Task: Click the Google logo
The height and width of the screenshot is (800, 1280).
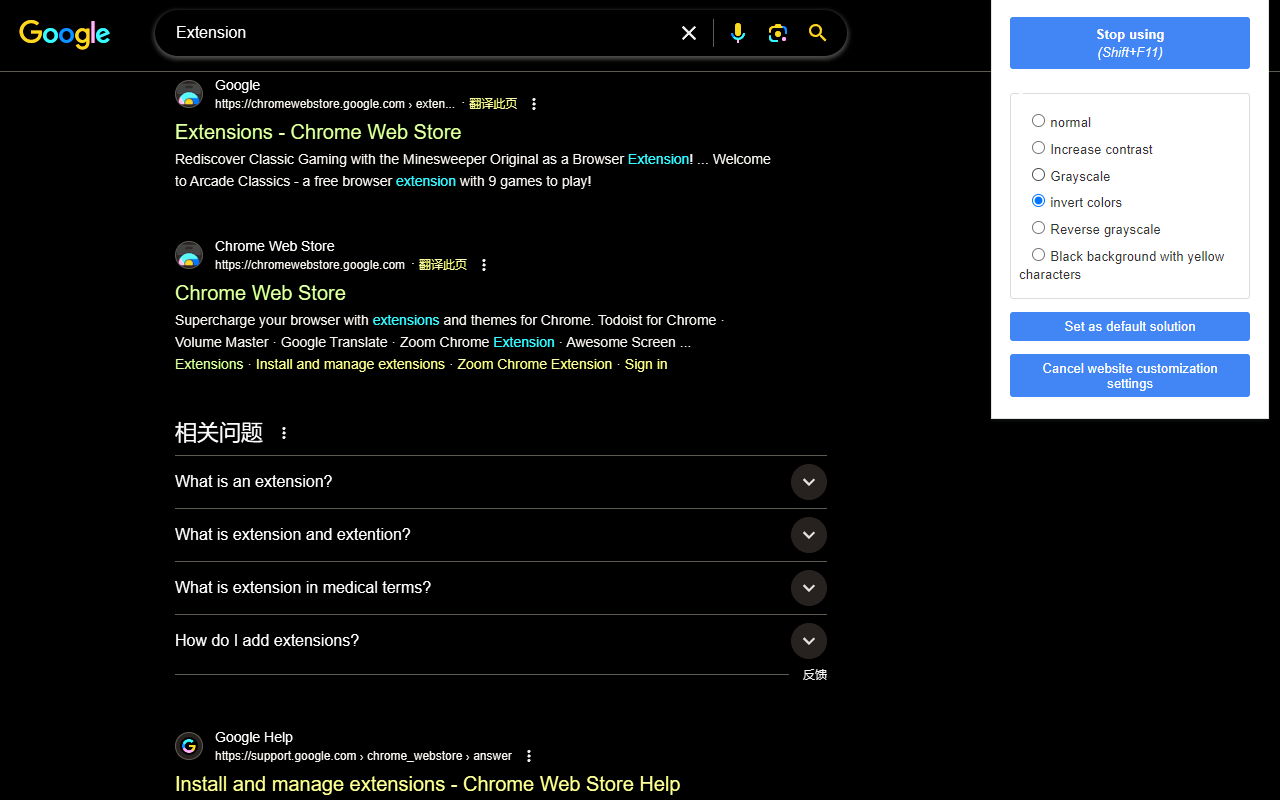Action: (65, 34)
